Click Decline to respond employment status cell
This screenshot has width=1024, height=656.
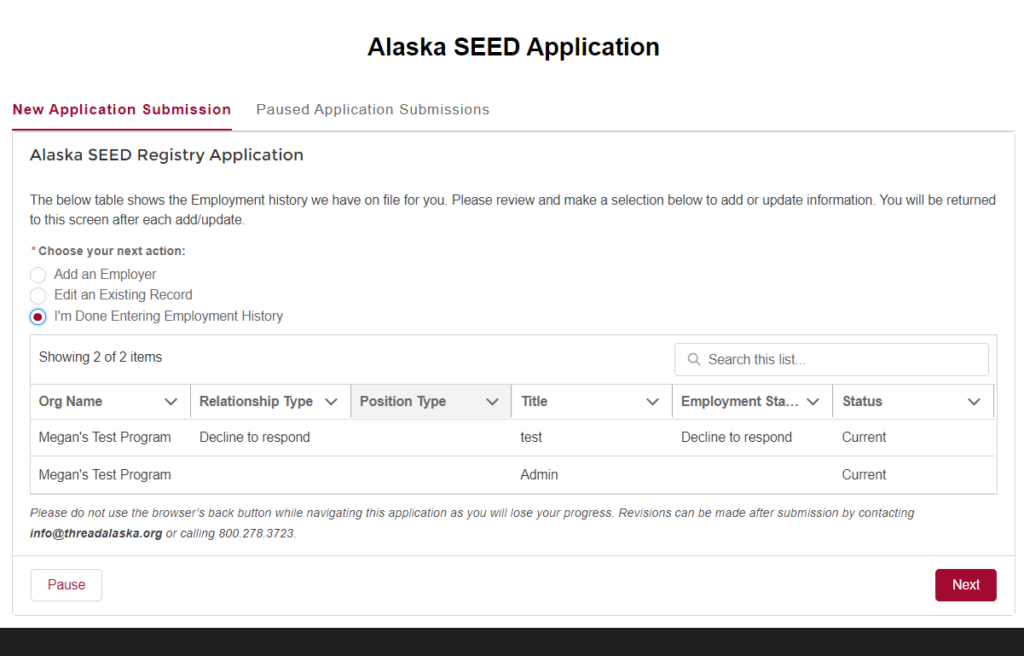(x=736, y=437)
